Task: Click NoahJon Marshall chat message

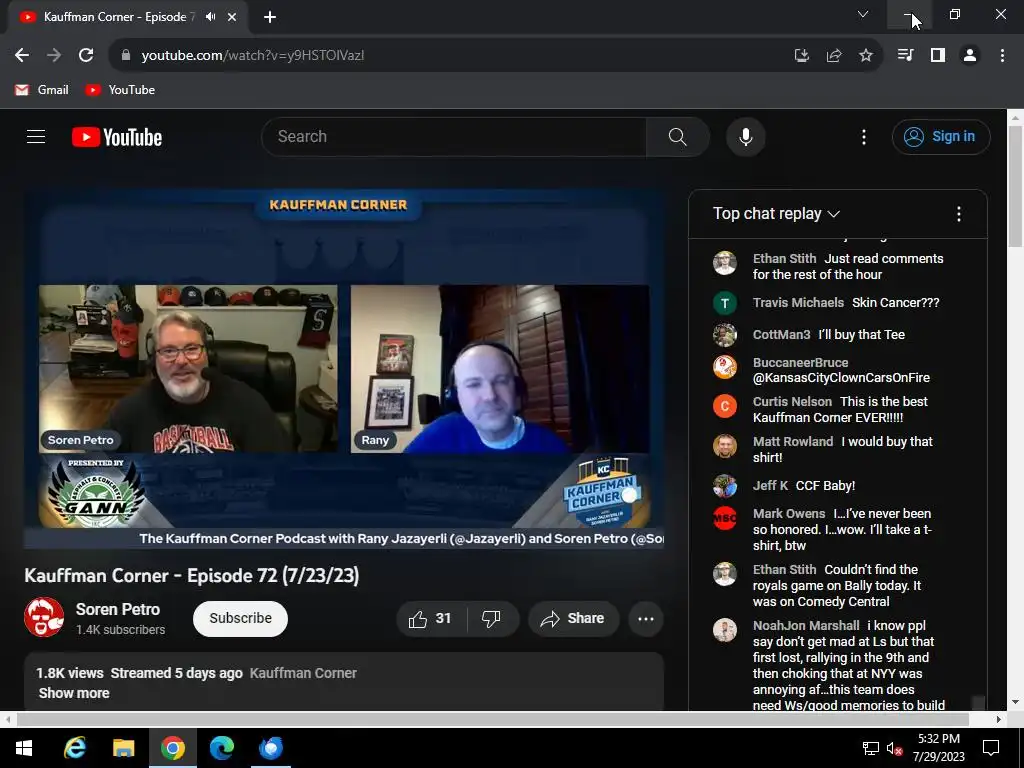Action: (x=838, y=665)
